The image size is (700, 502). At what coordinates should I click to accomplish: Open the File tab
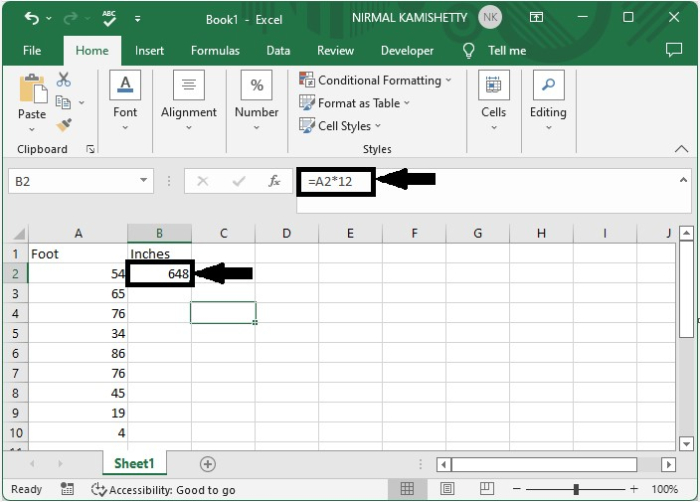(32, 50)
